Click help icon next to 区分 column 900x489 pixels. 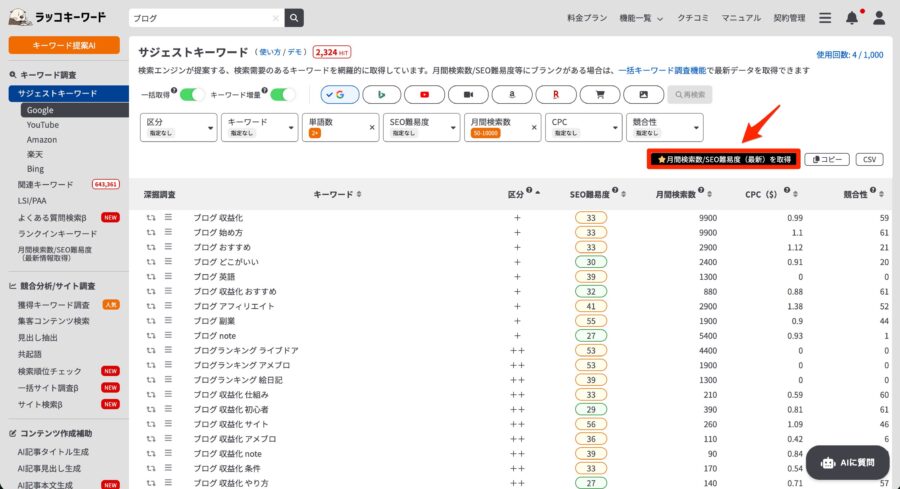[x=529, y=190]
